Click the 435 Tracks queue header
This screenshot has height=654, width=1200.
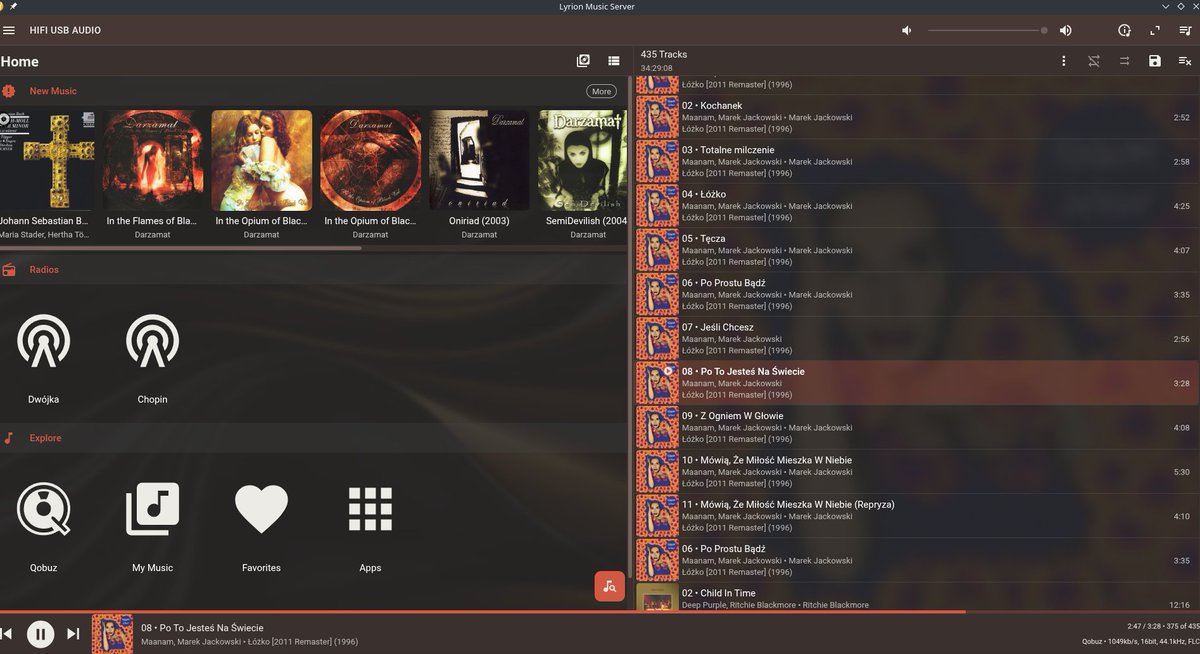(664, 54)
